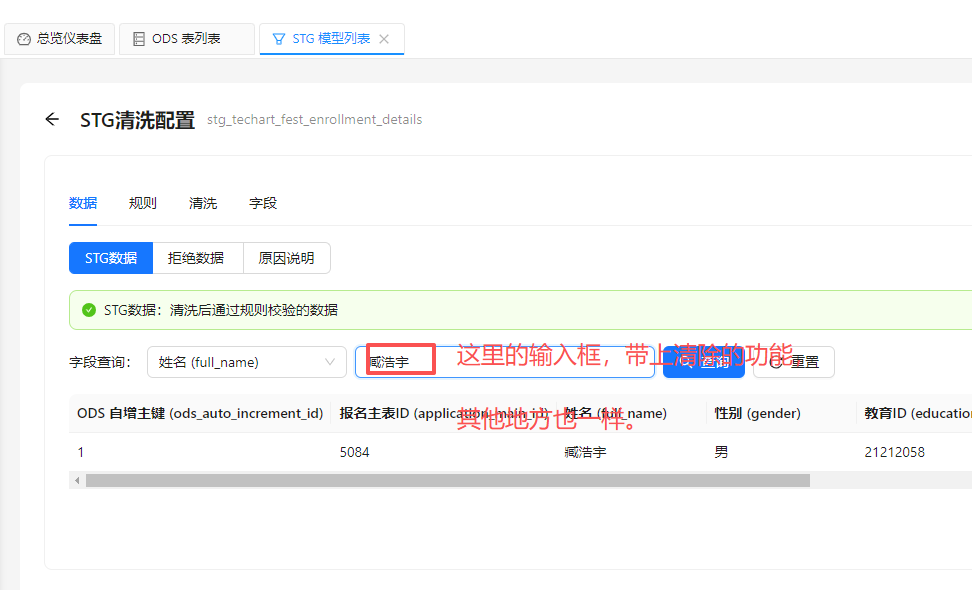Switch to the 拒绝数据 segment
972x590 pixels.
(x=196, y=258)
